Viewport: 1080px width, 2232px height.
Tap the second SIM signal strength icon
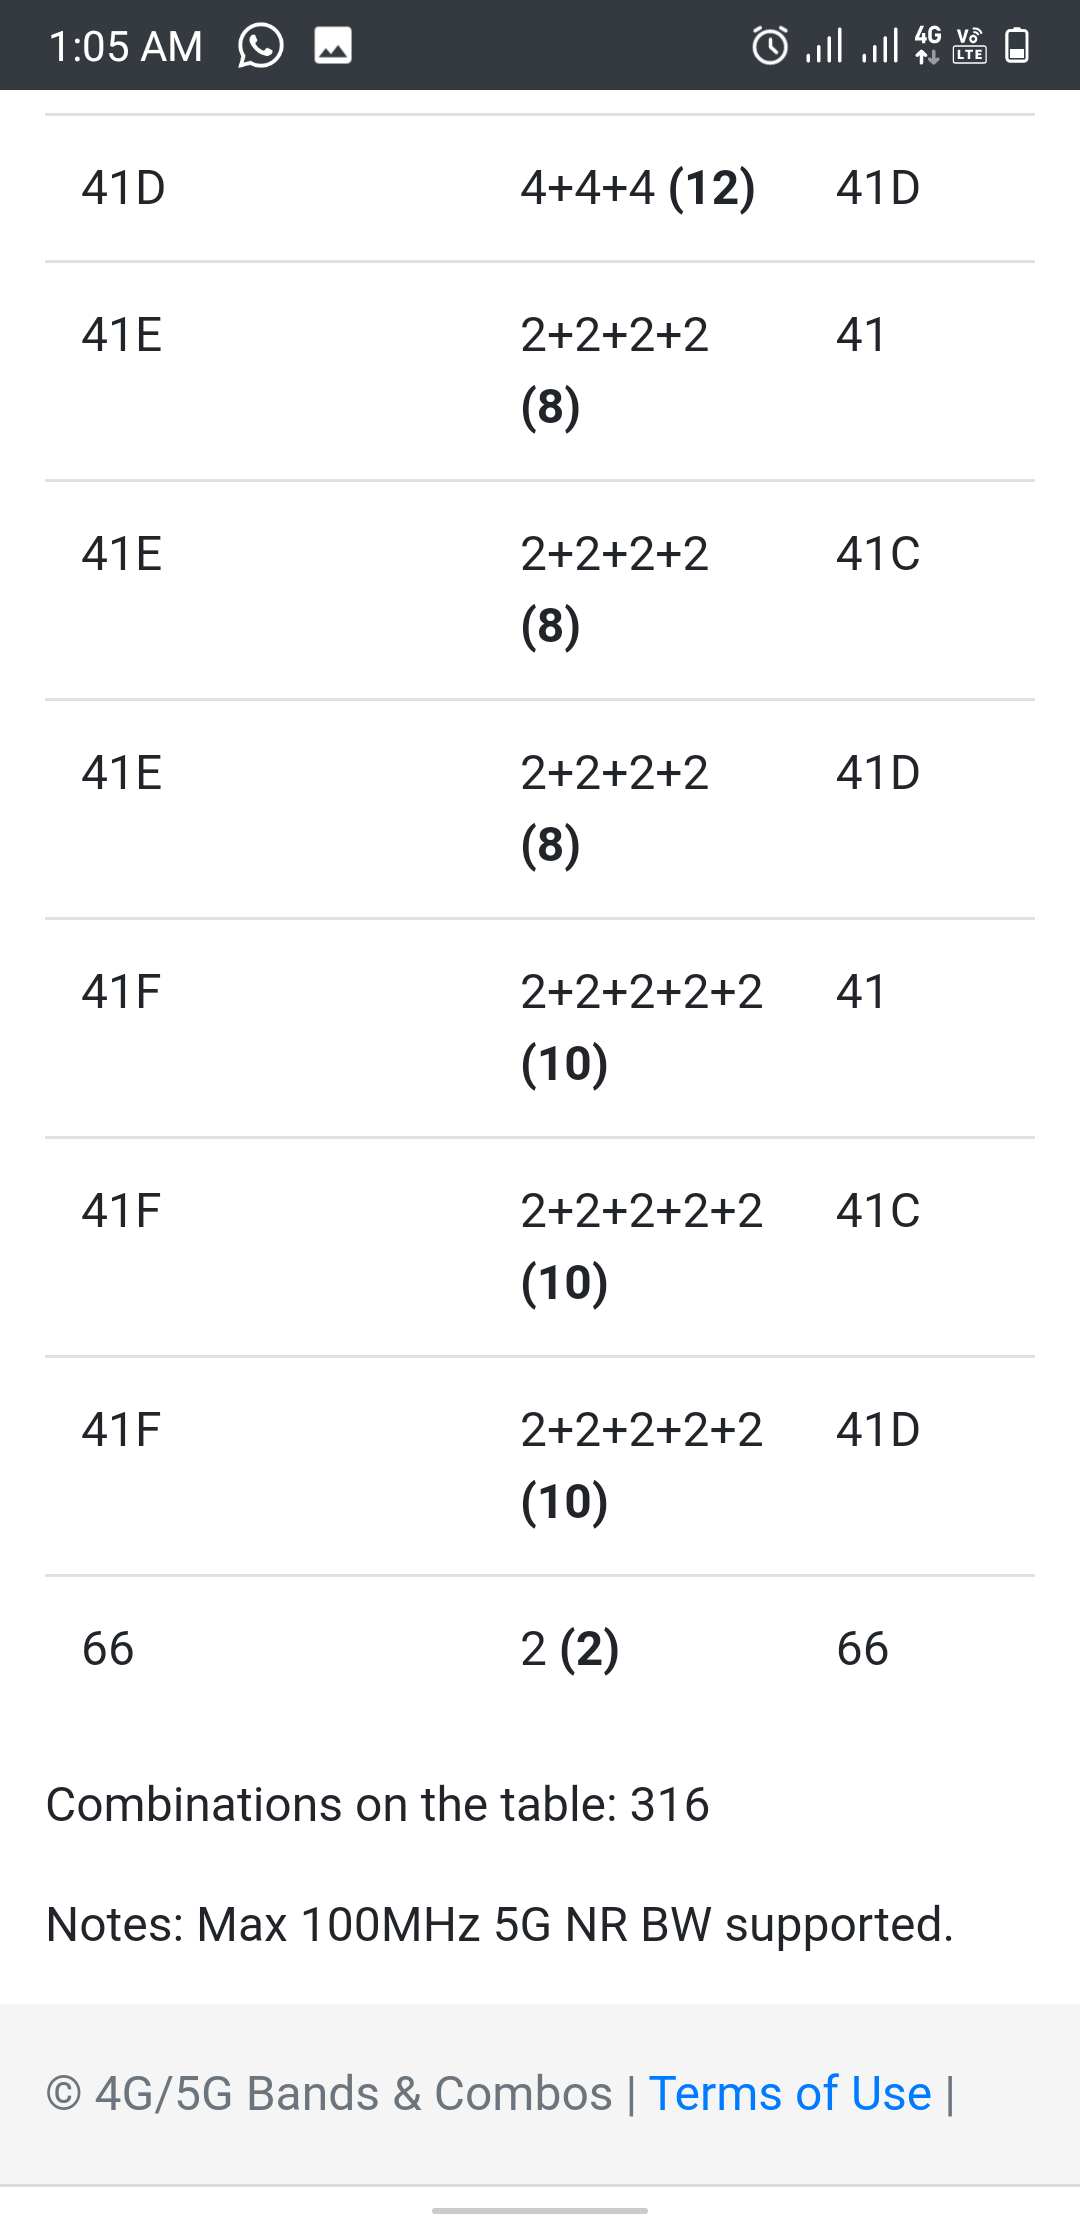click(x=880, y=46)
